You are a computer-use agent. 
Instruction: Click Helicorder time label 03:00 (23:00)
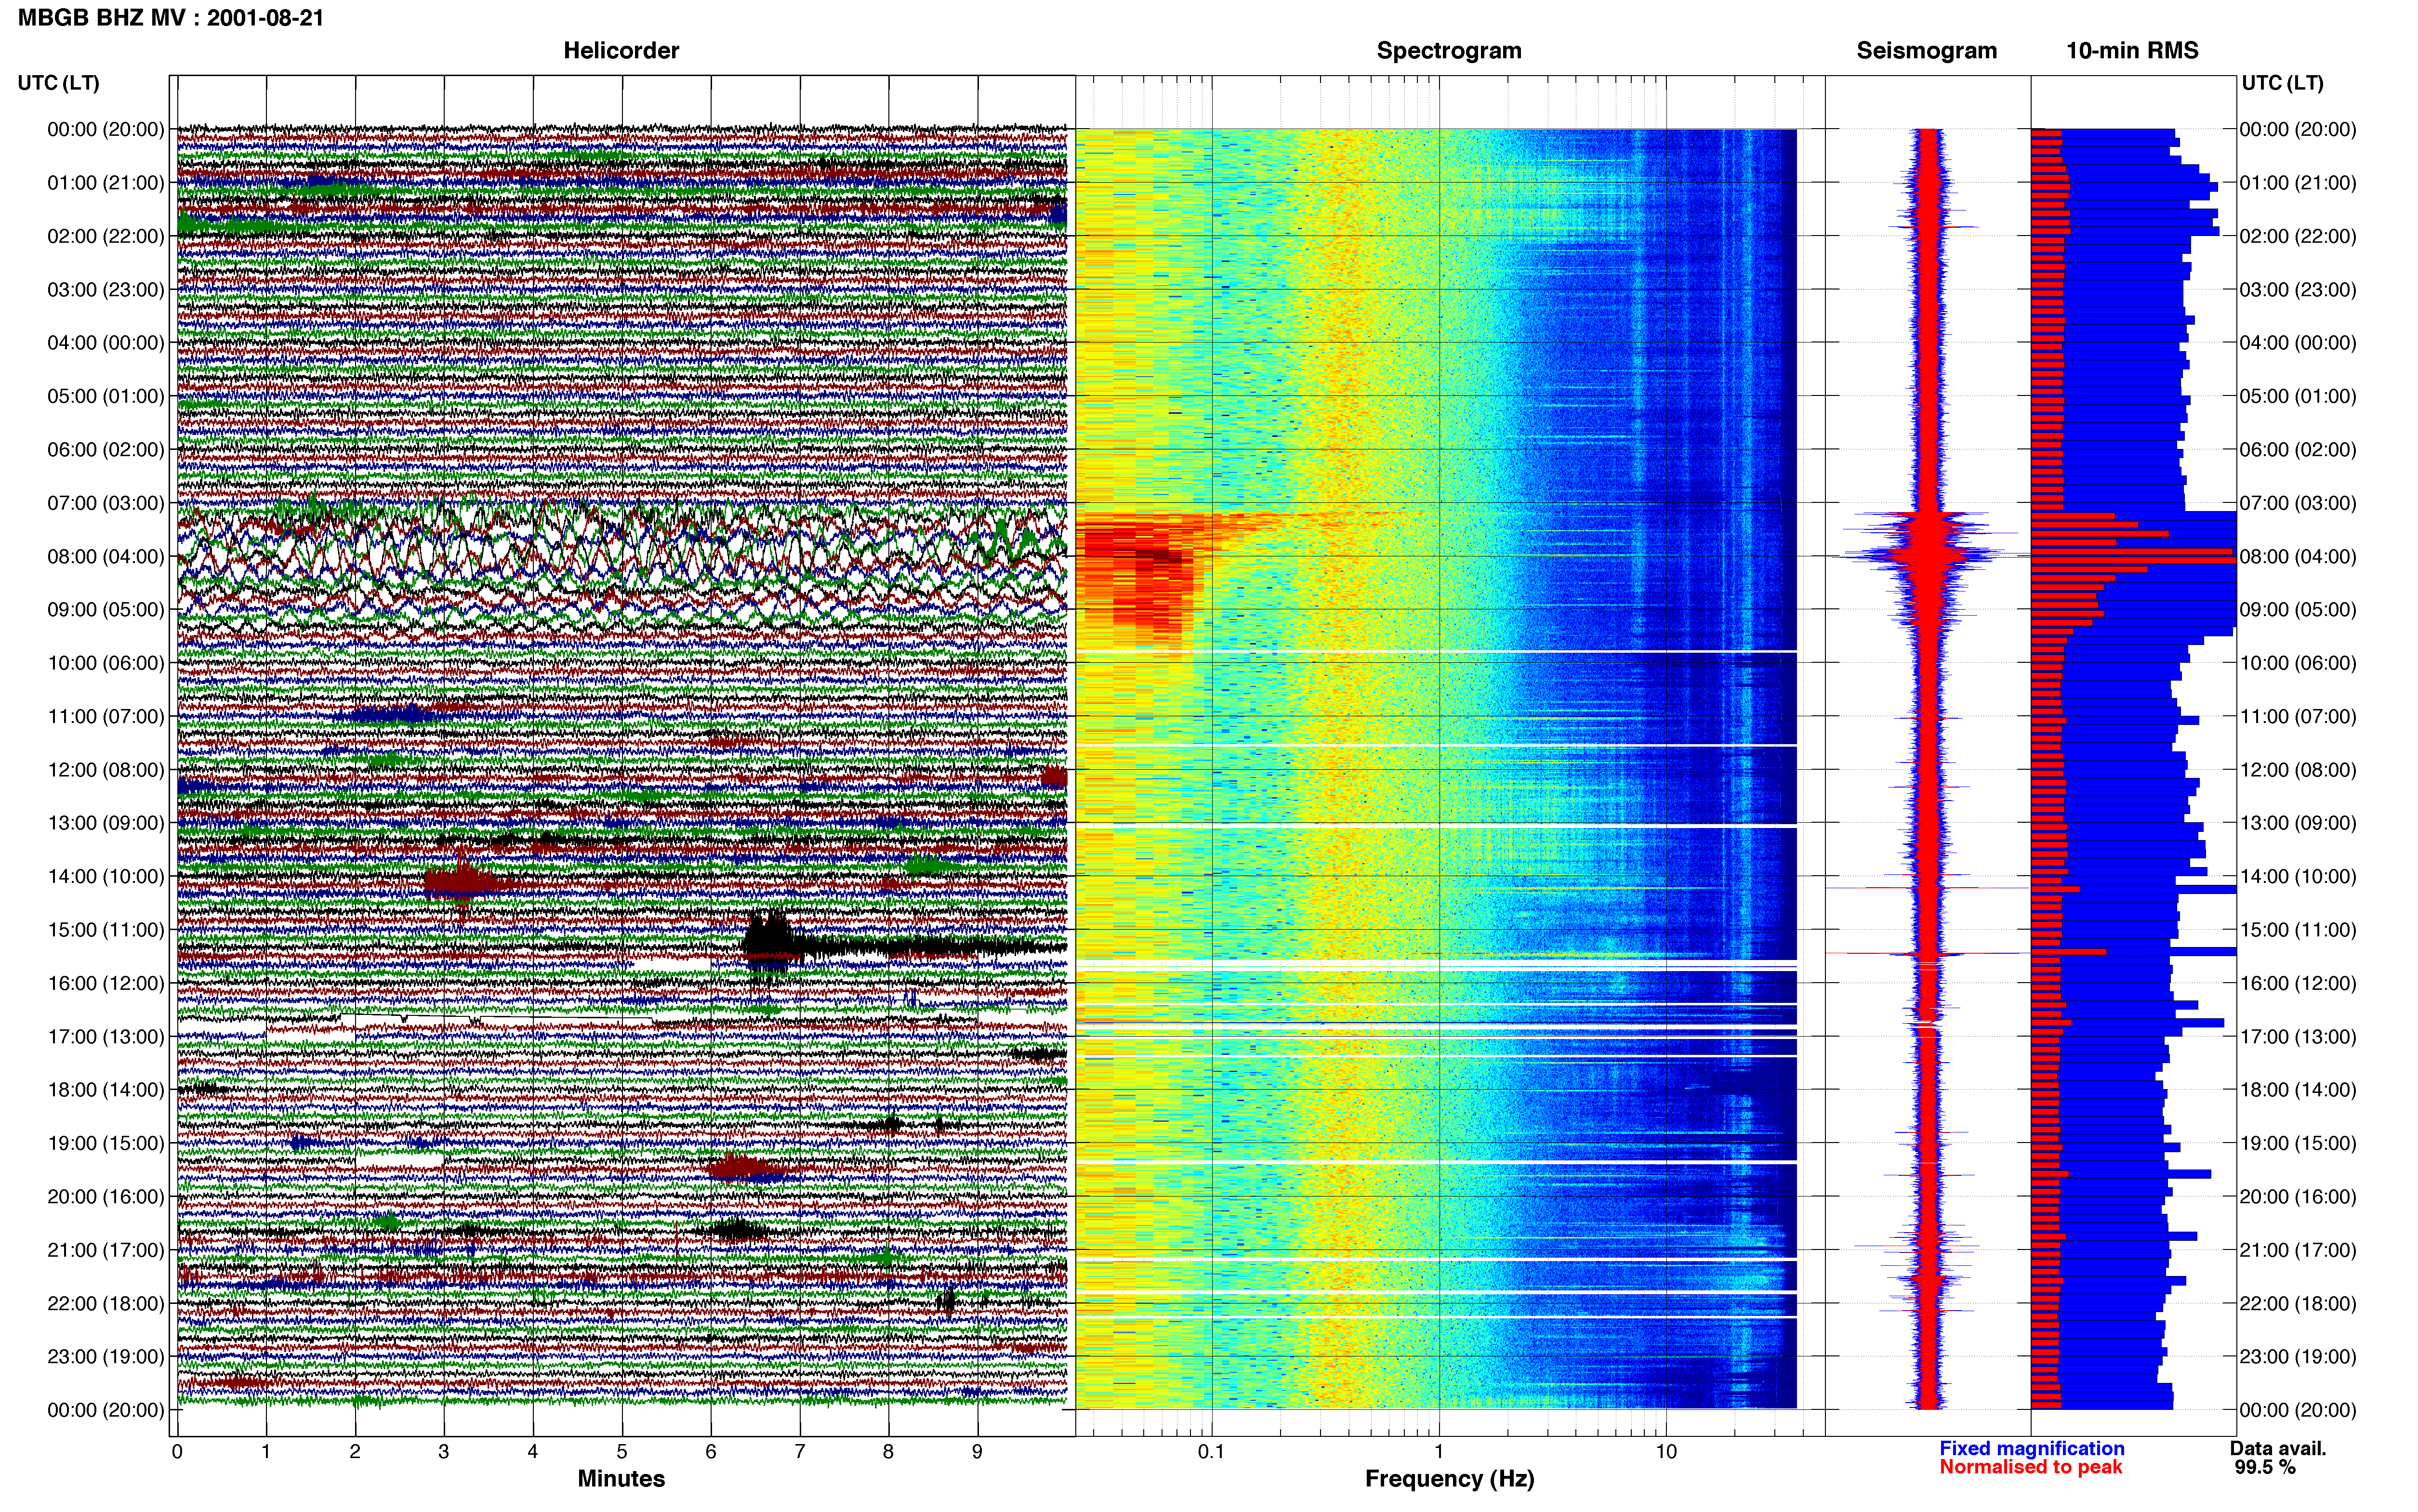tap(105, 289)
